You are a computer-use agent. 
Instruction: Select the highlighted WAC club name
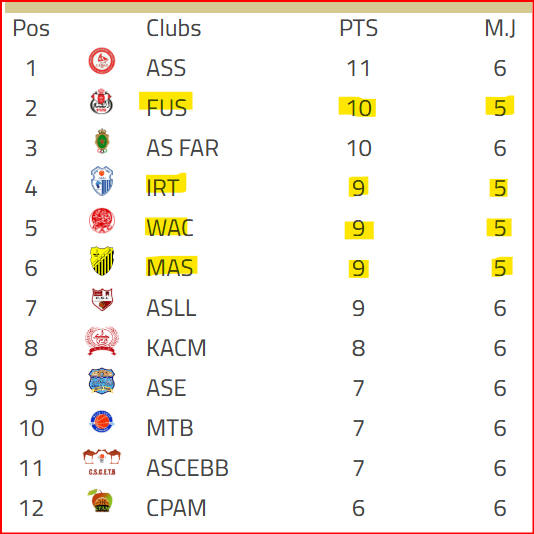click(x=170, y=228)
